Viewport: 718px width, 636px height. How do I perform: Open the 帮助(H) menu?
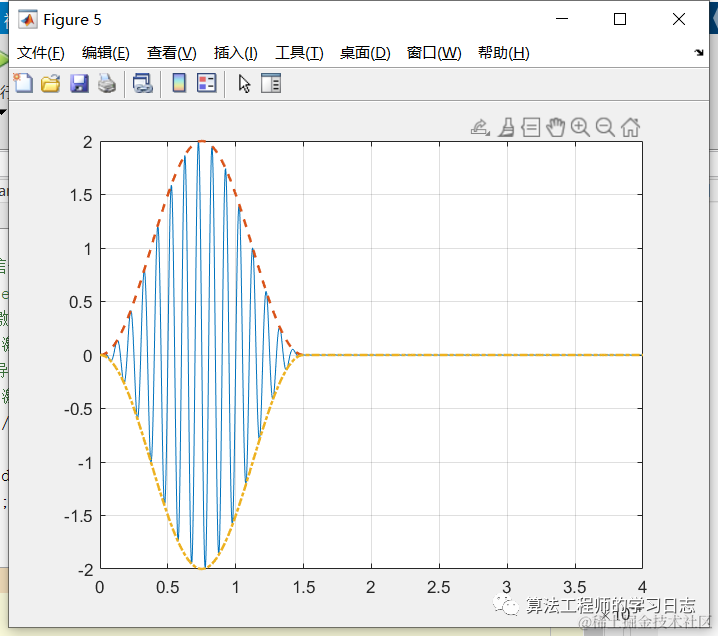click(504, 53)
